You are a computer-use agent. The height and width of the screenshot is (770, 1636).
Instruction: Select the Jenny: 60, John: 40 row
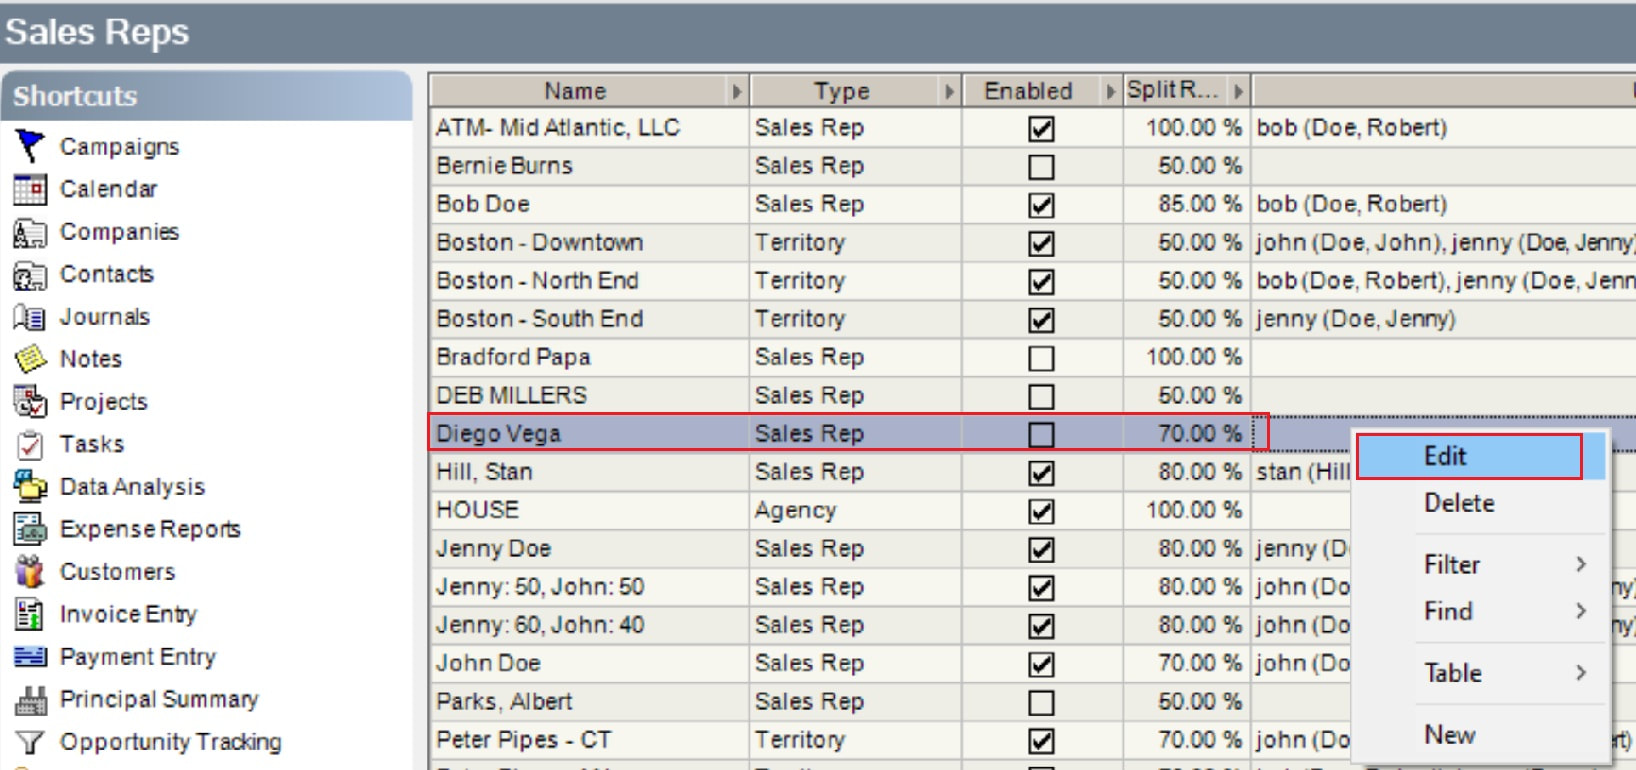[590, 625]
